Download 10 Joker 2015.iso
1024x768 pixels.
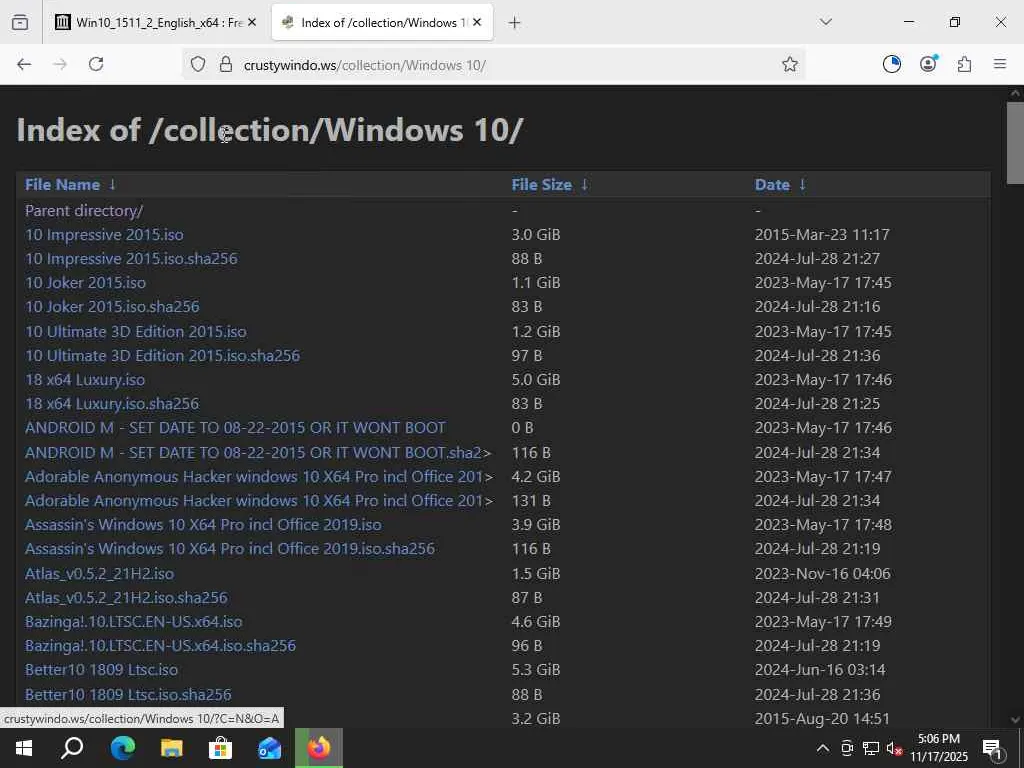click(86, 283)
